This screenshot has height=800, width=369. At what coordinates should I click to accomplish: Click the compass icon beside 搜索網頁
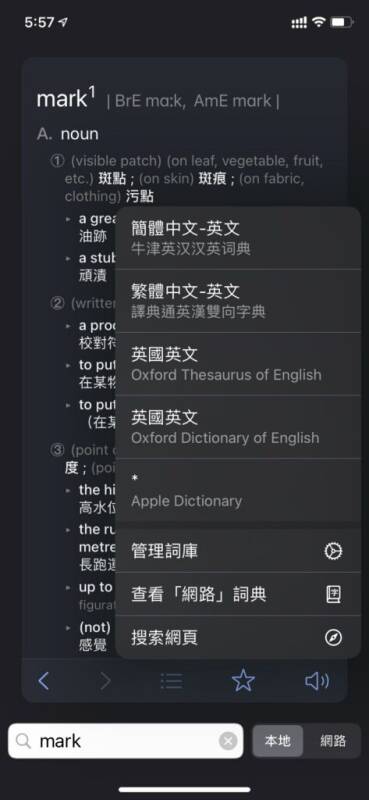[x=333, y=637]
